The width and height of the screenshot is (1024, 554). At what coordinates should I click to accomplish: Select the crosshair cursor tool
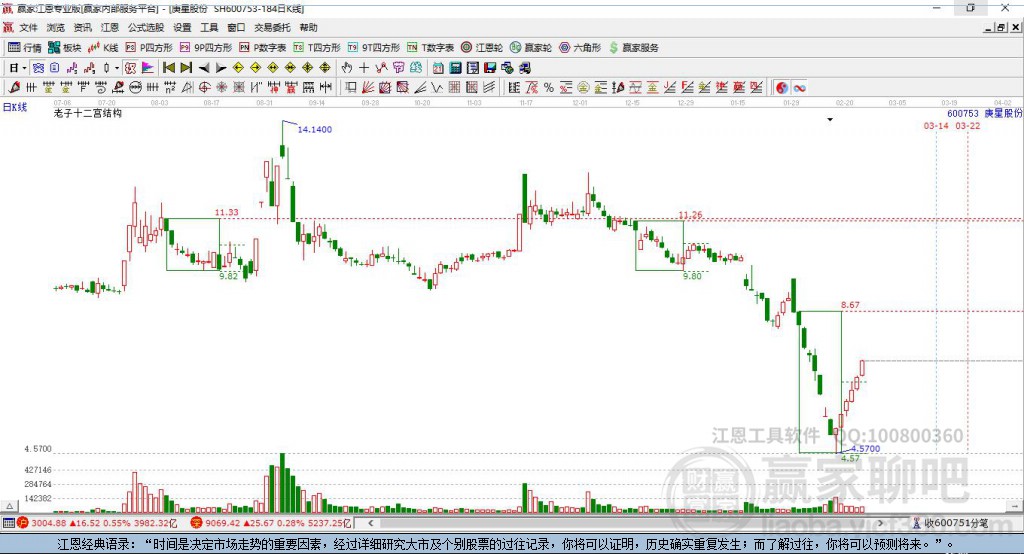point(364,68)
